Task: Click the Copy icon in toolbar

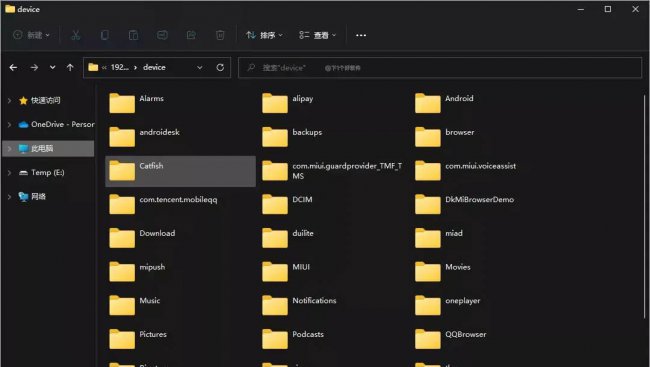Action: click(104, 35)
